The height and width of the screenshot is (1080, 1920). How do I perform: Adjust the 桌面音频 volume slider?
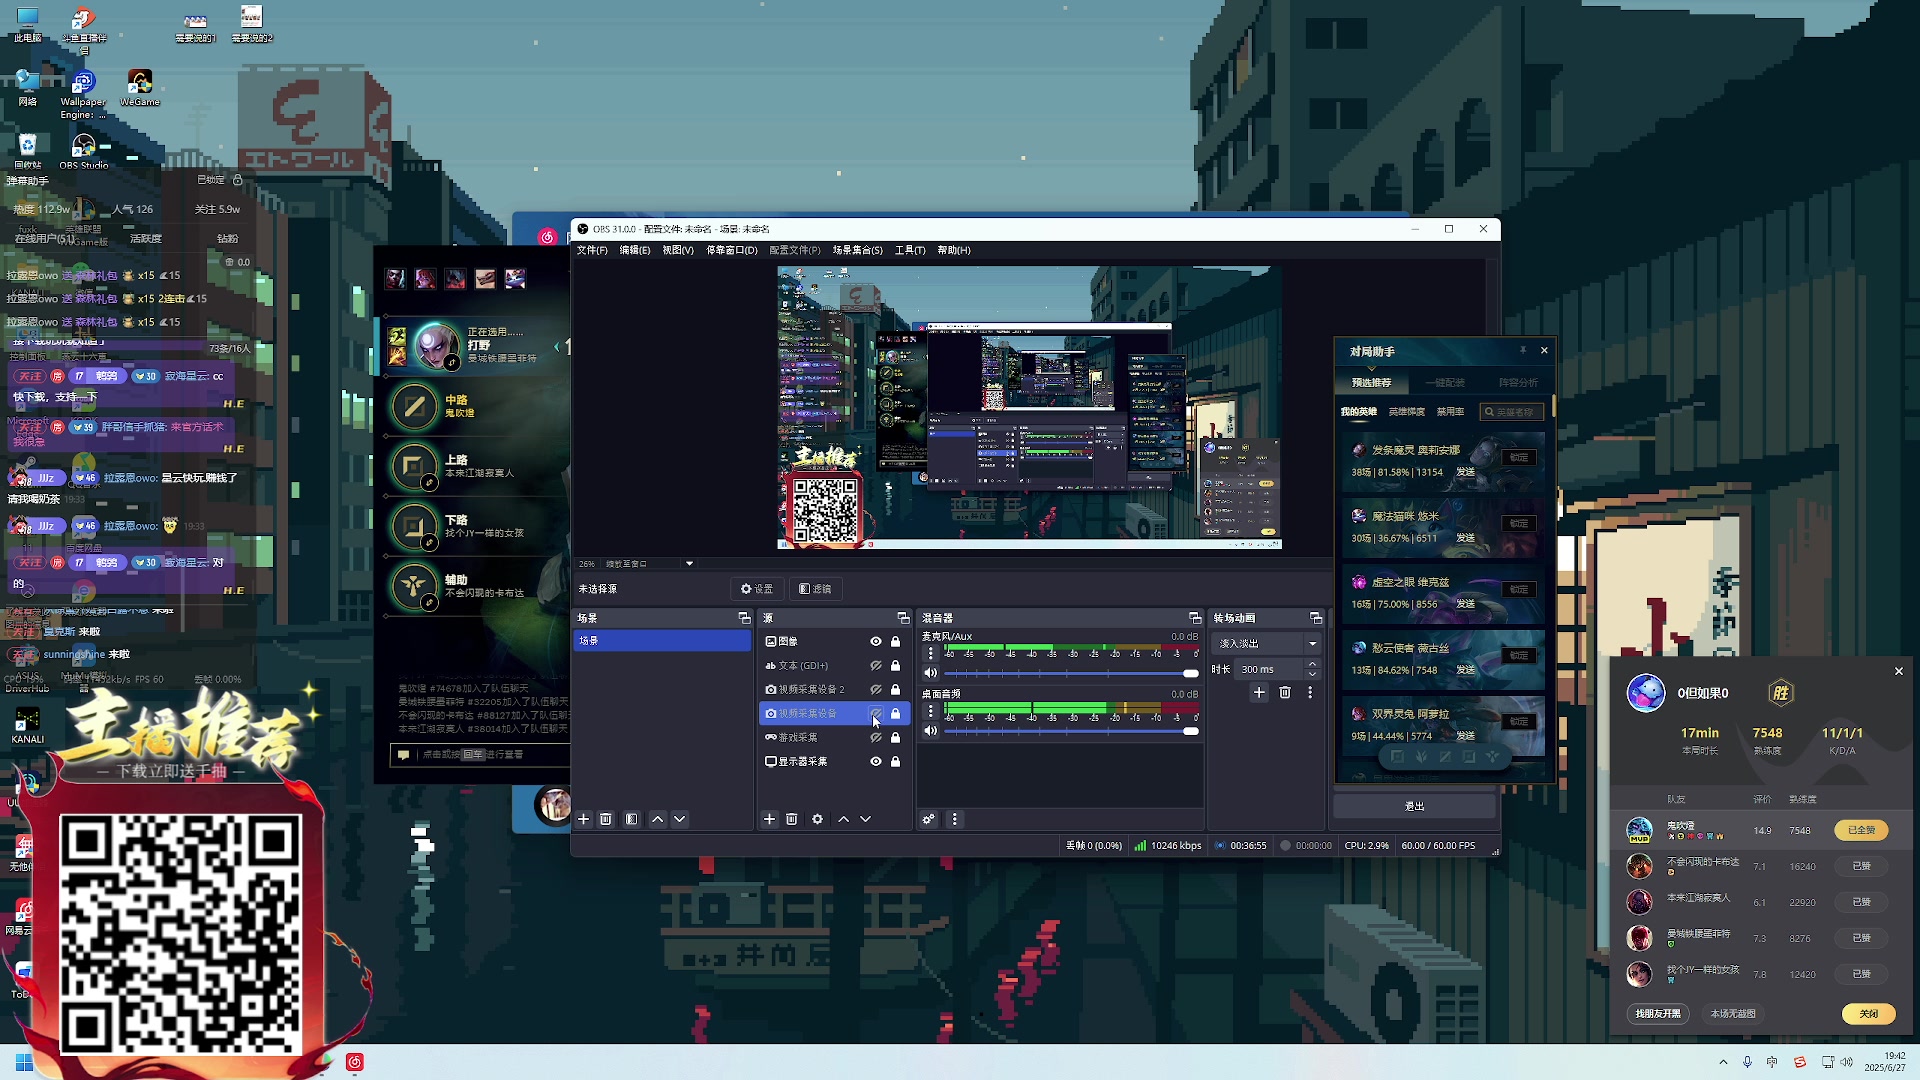[x=1071, y=731]
